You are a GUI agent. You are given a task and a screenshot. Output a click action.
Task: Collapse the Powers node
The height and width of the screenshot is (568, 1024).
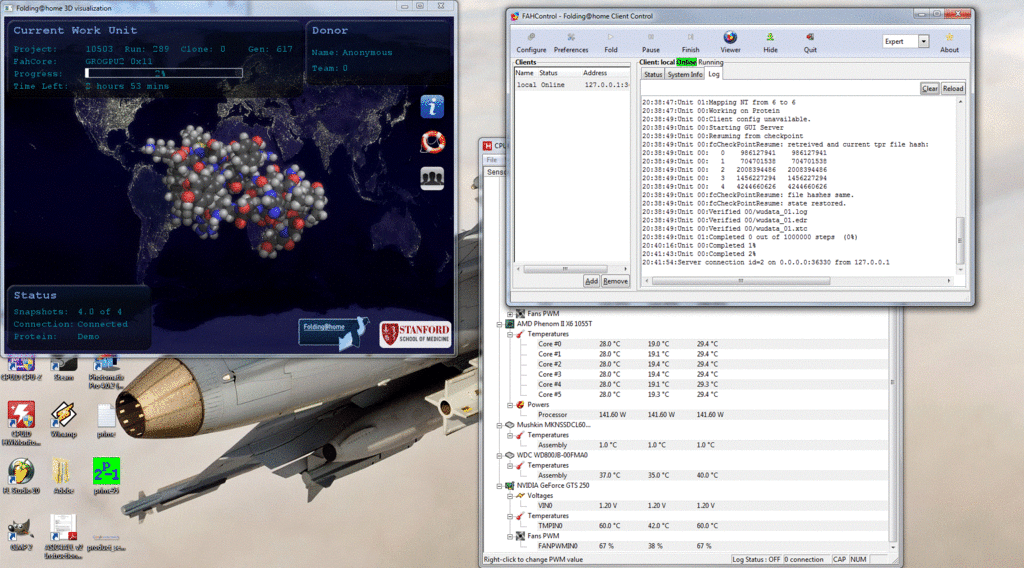510,405
